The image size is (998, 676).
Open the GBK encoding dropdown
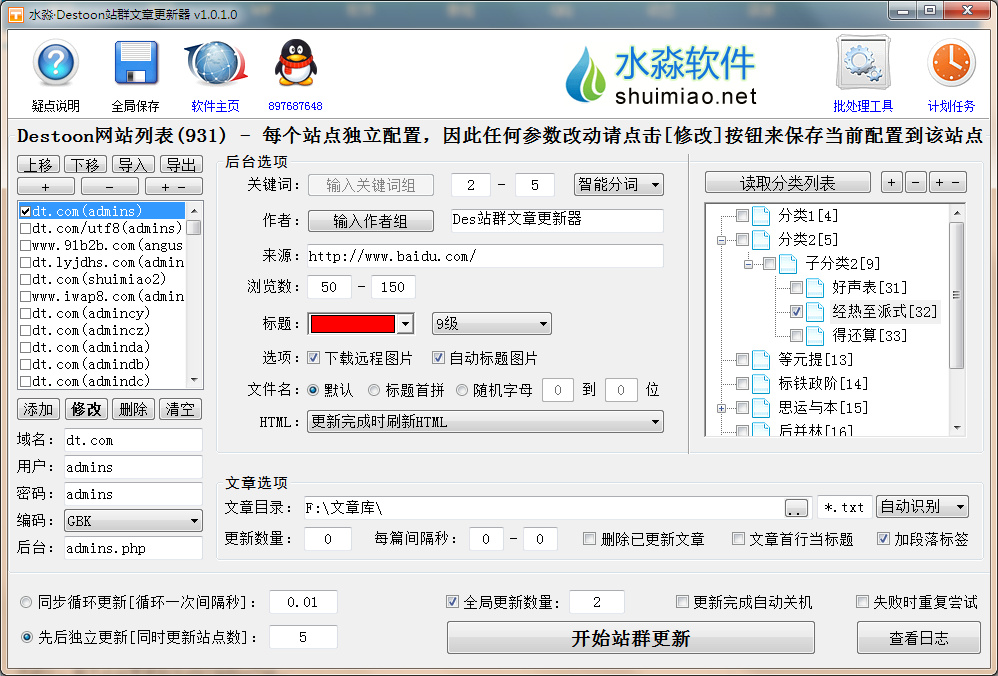pos(133,521)
